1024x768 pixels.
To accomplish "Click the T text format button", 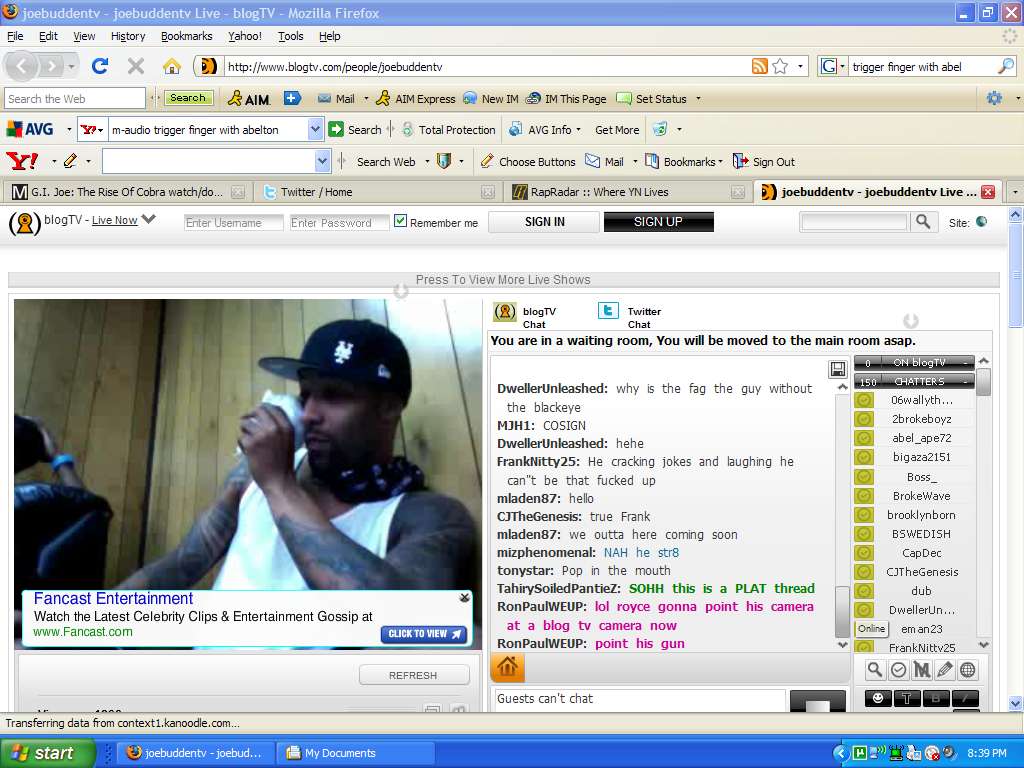I will coord(907,698).
